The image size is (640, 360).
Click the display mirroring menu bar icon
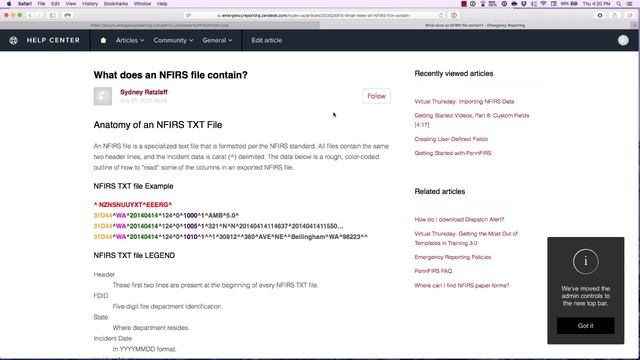click(x=554, y=4)
